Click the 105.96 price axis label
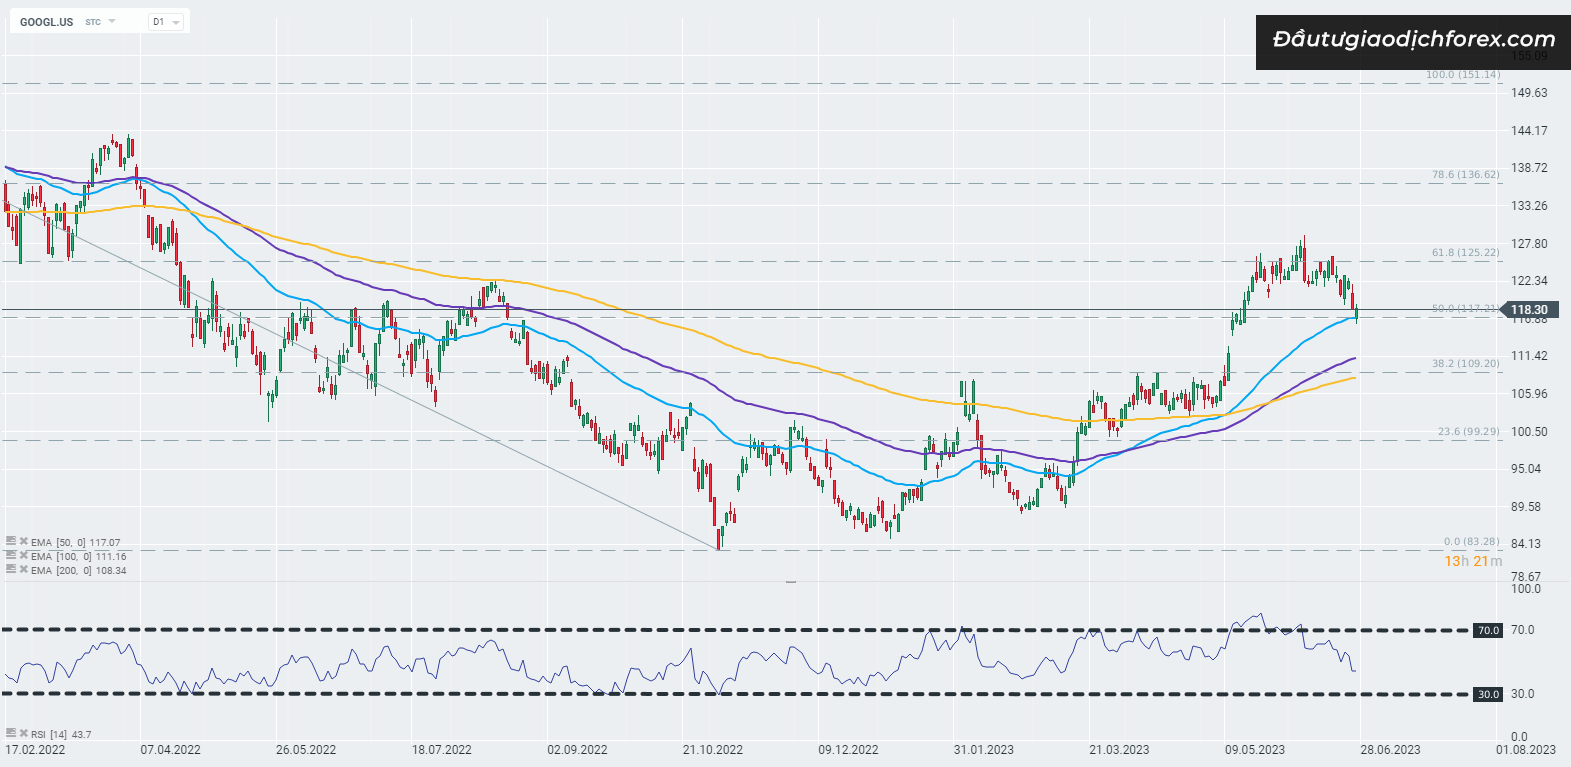The height and width of the screenshot is (767, 1571). click(1529, 394)
